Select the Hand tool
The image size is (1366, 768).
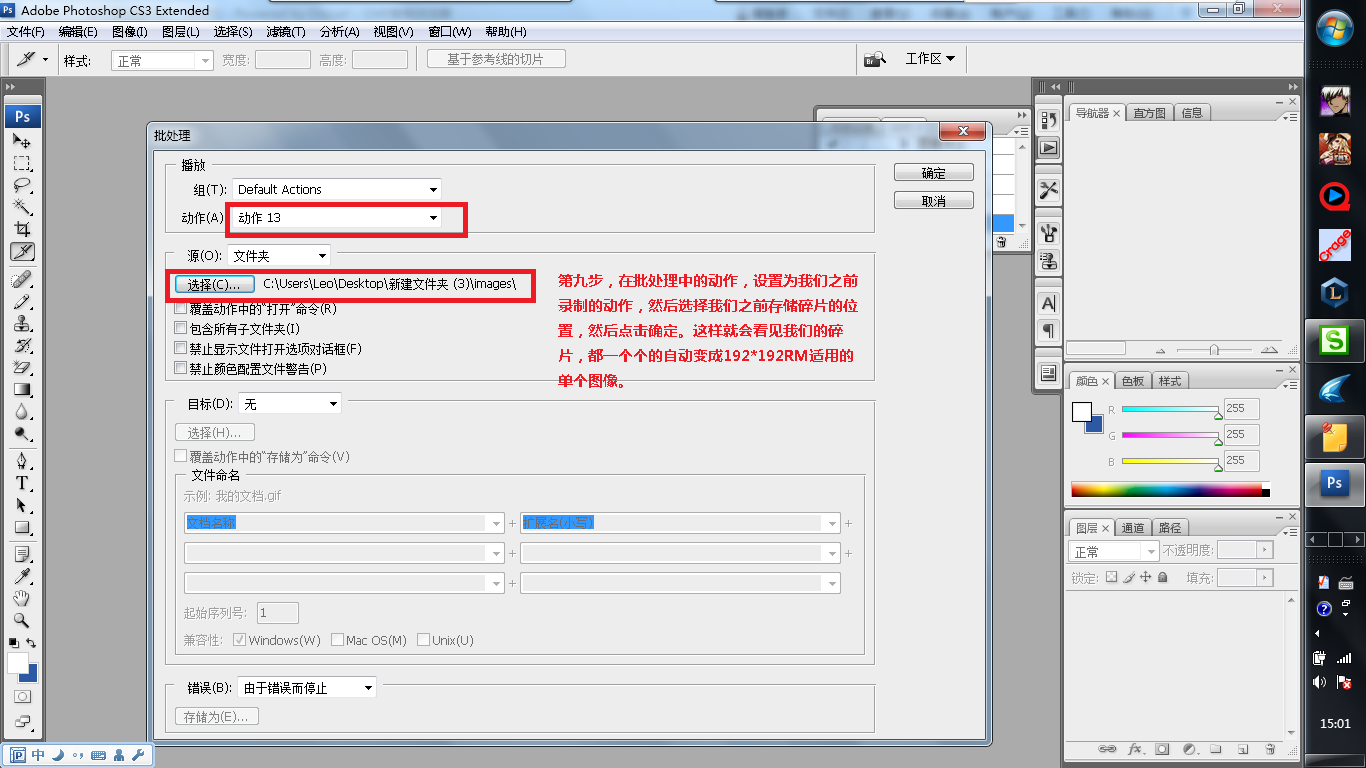[22, 599]
